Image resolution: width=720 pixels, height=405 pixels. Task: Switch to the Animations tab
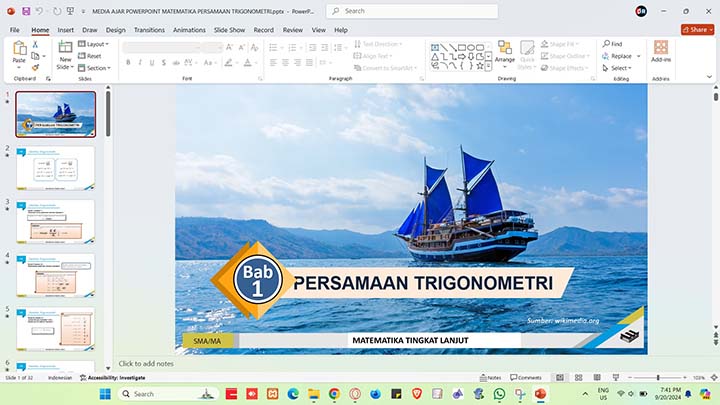pyautogui.click(x=189, y=30)
